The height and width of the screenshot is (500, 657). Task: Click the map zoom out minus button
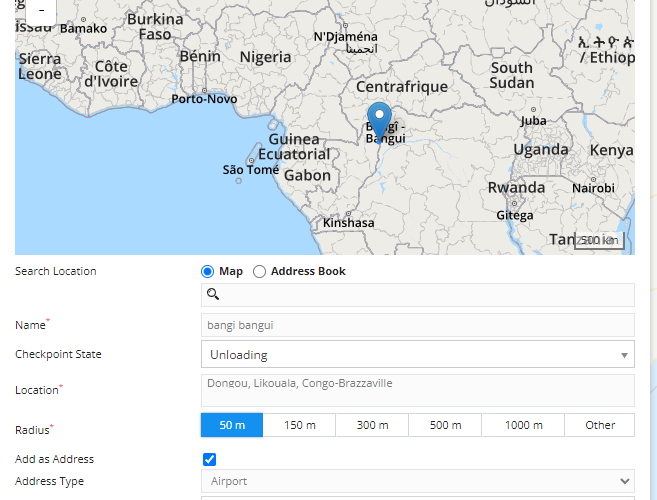[41, 9]
